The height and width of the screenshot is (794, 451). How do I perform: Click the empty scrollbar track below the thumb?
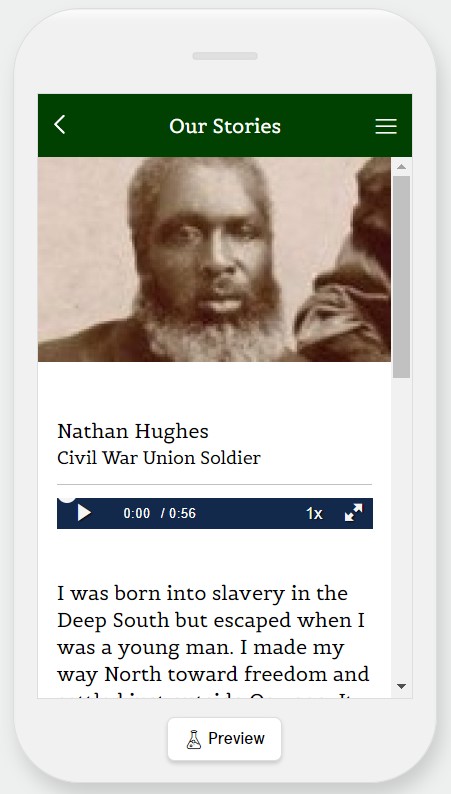(x=401, y=529)
